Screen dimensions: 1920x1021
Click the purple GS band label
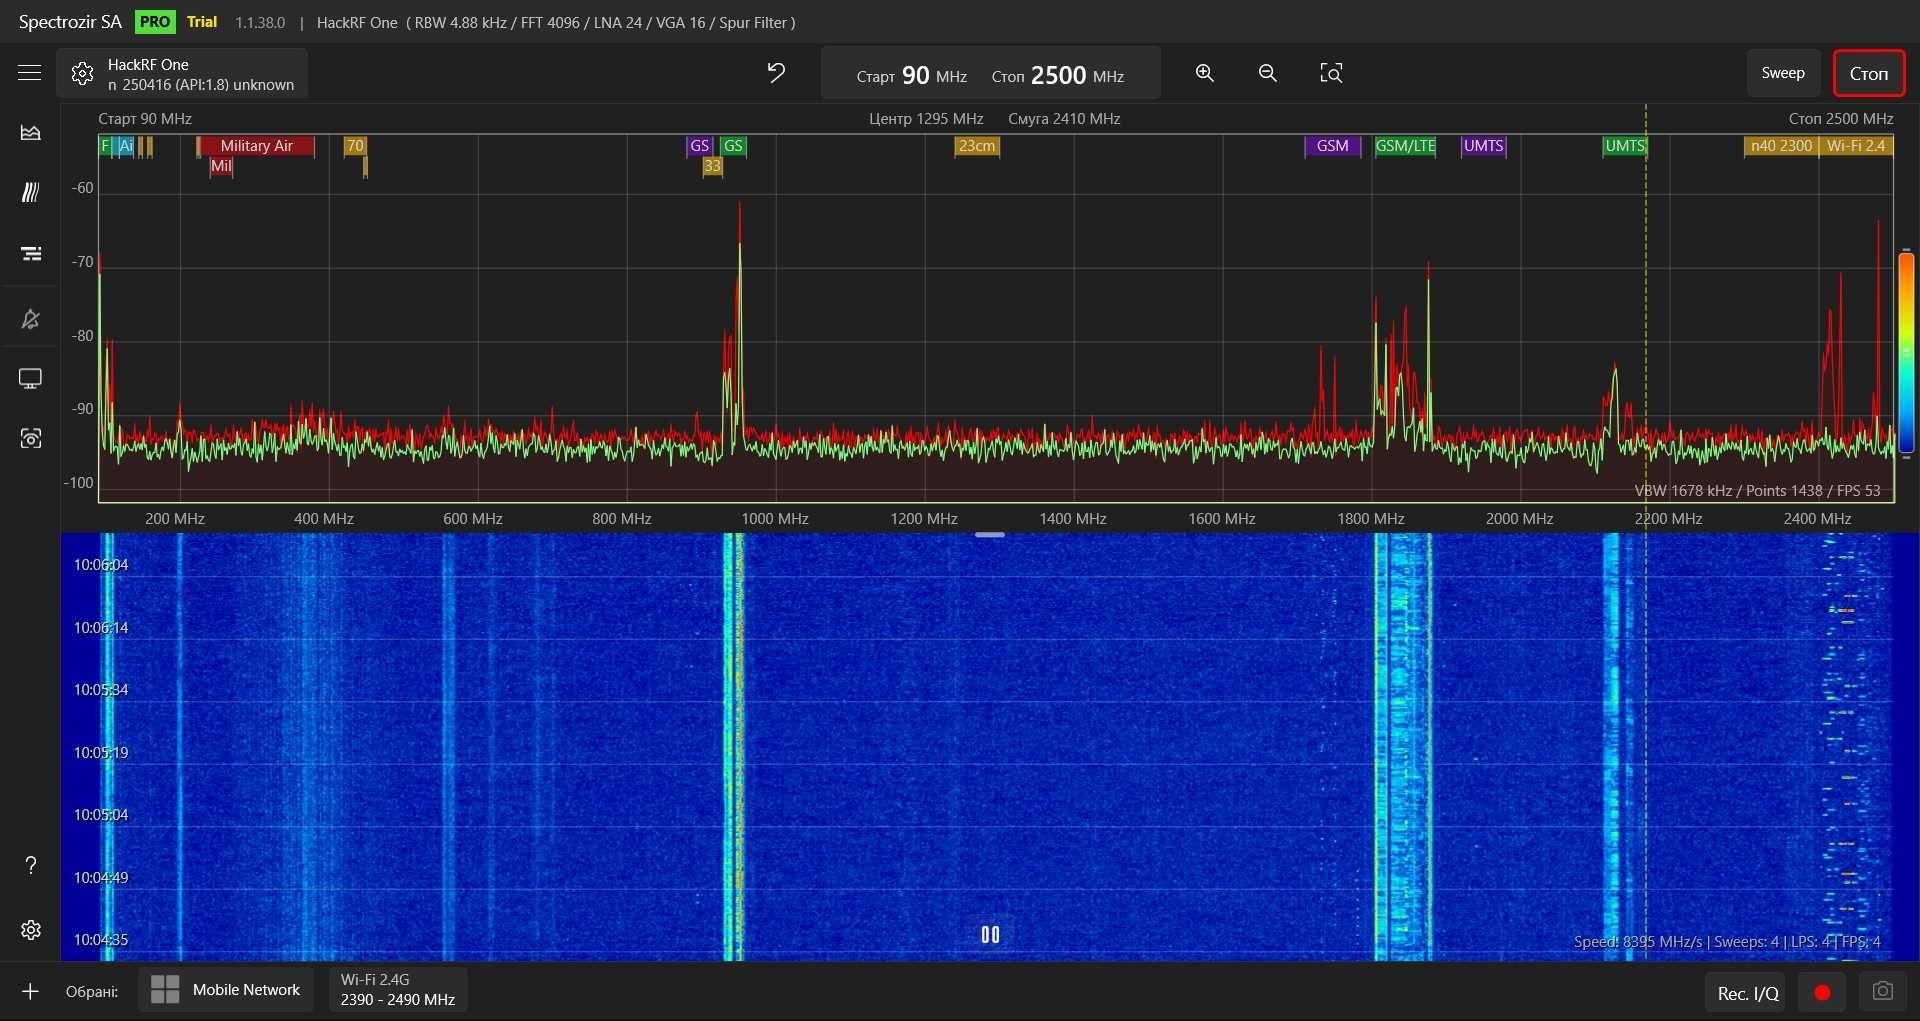(x=699, y=146)
